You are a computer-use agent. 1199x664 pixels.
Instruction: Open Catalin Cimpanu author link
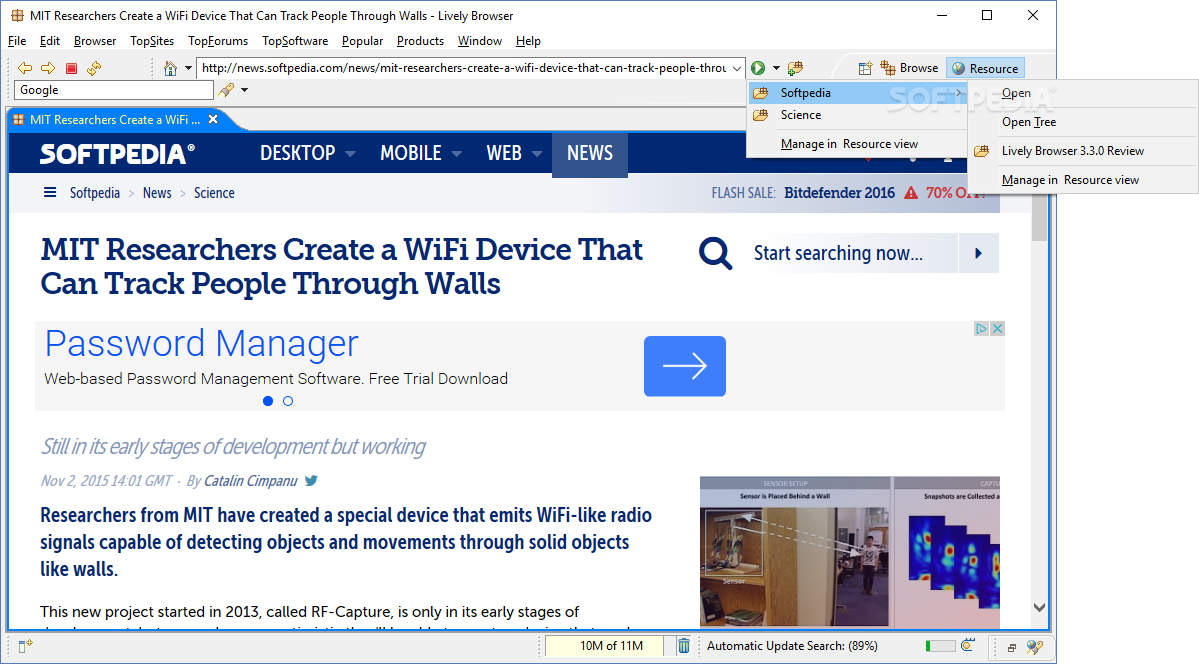[x=250, y=480]
